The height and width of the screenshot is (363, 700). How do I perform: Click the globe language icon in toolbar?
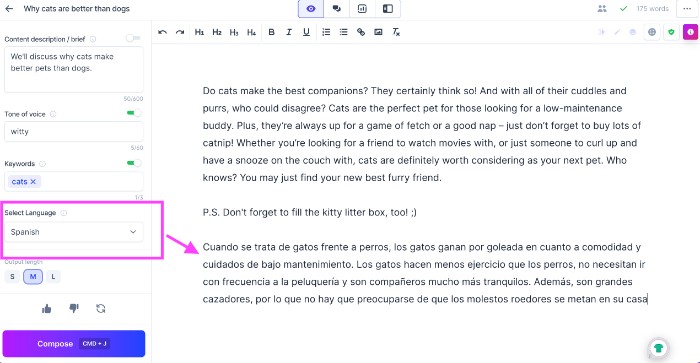(x=652, y=32)
